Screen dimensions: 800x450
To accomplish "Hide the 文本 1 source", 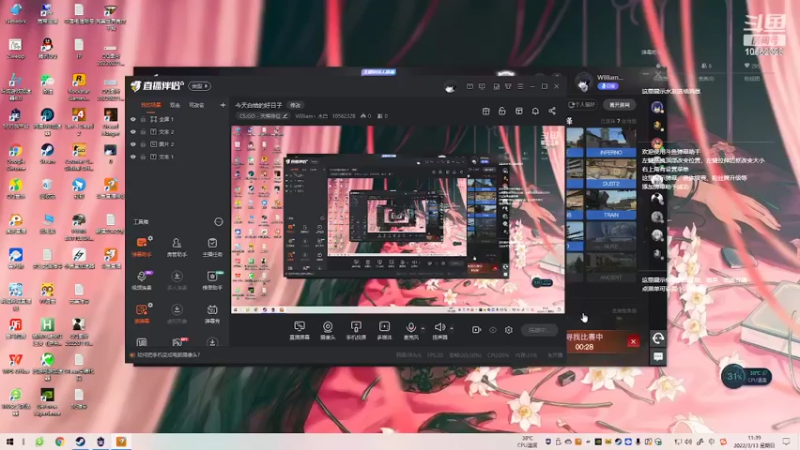I will pyautogui.click(x=133, y=157).
